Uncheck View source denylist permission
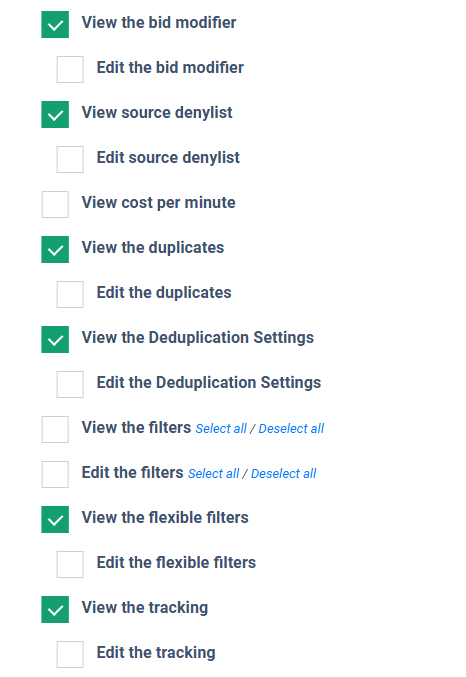Screen dimensions: 466x677 55,114
